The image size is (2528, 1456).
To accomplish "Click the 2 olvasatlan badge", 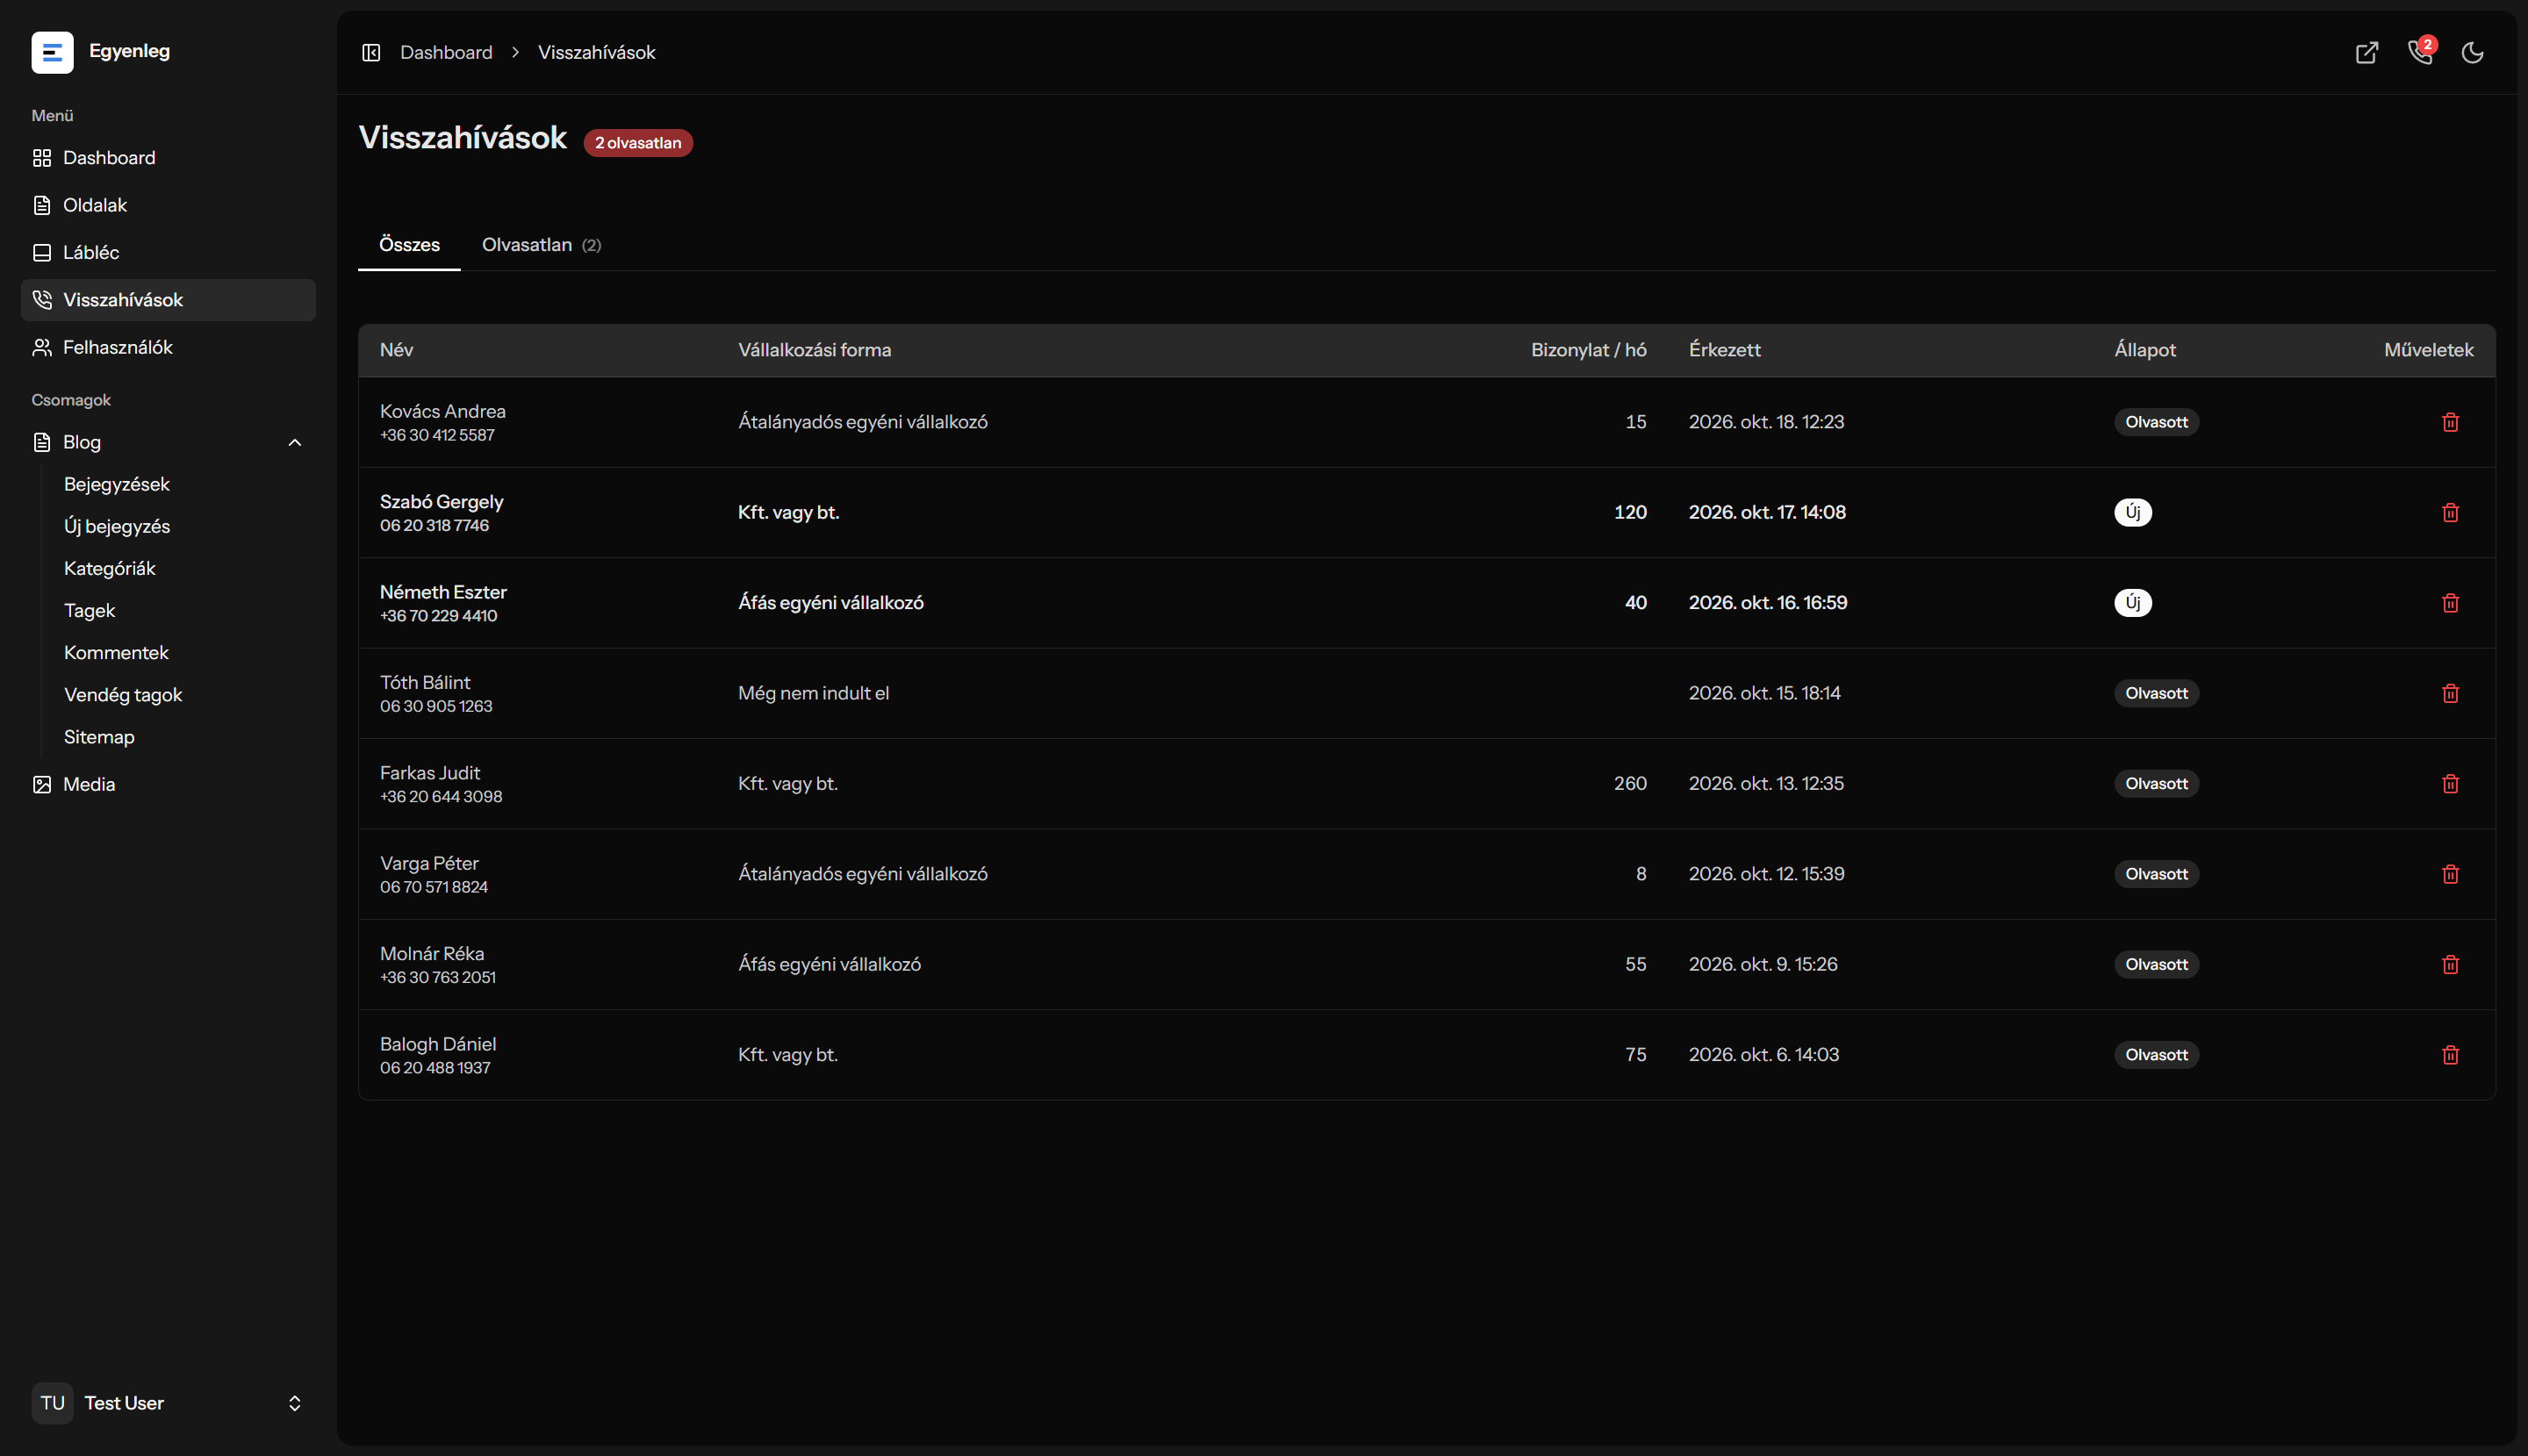I will [638, 143].
